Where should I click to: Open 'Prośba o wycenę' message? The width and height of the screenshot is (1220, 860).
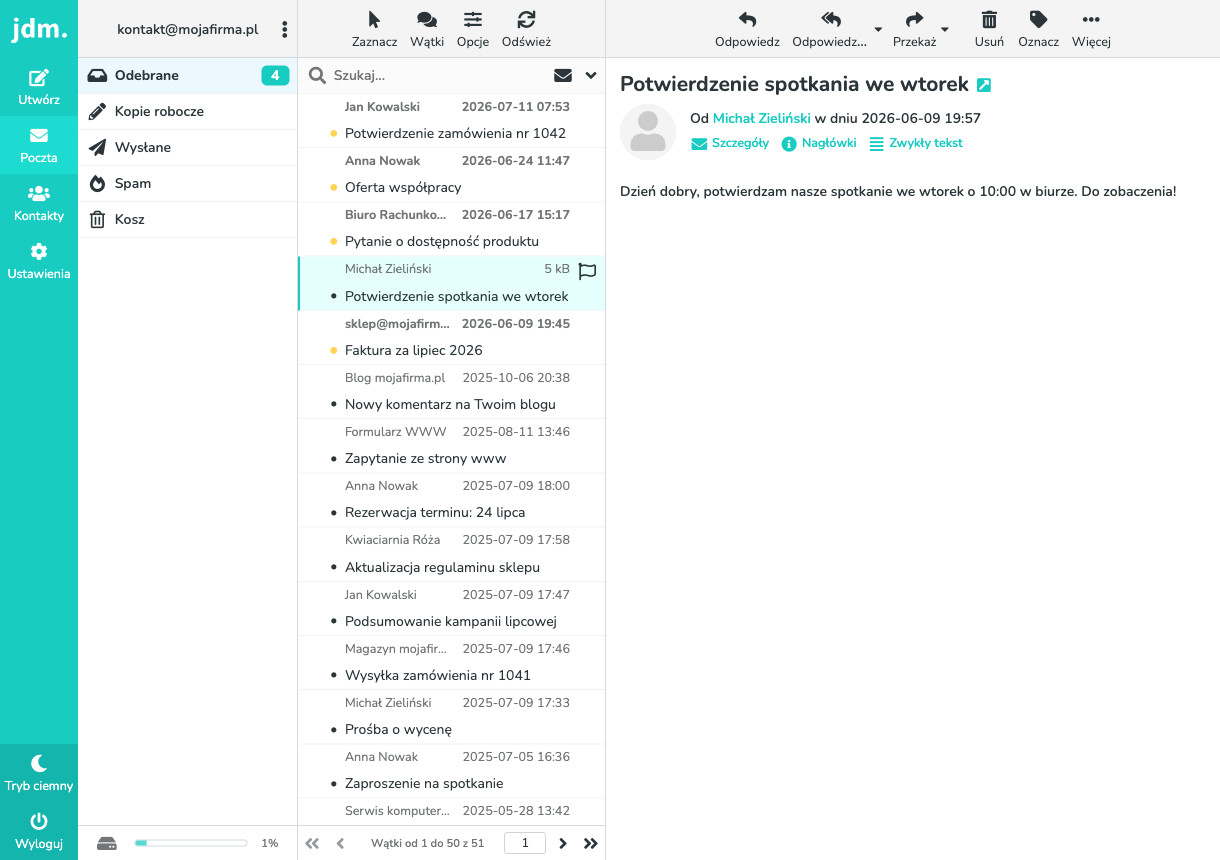[x=452, y=717]
